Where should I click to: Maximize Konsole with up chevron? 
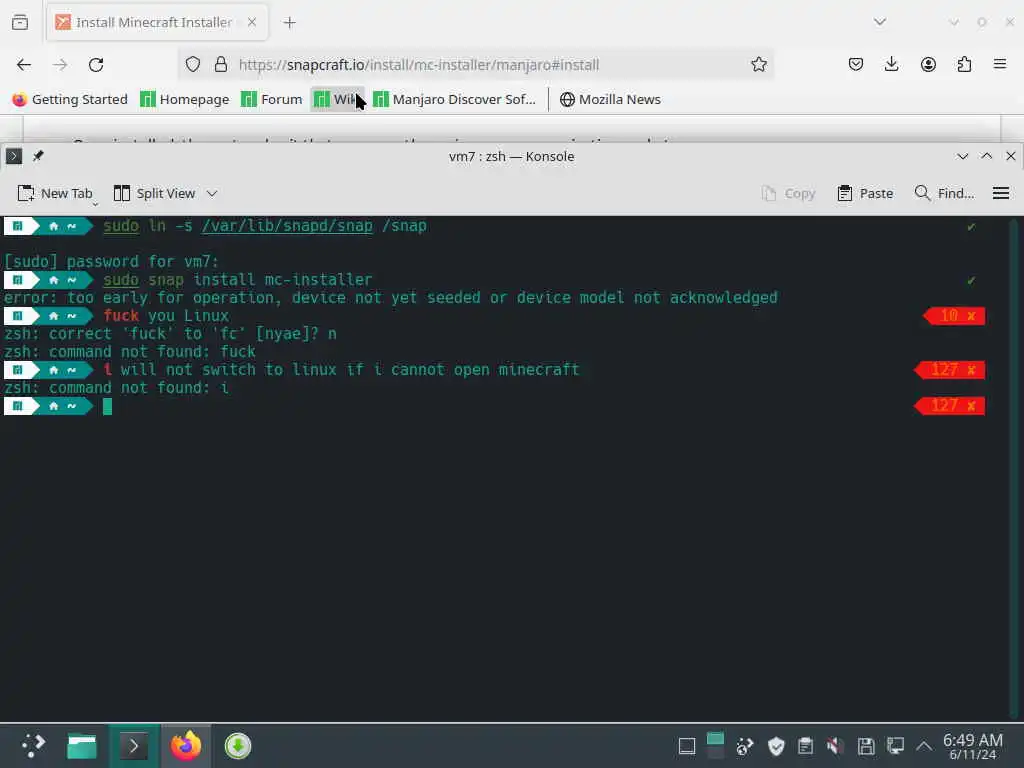[986, 156]
